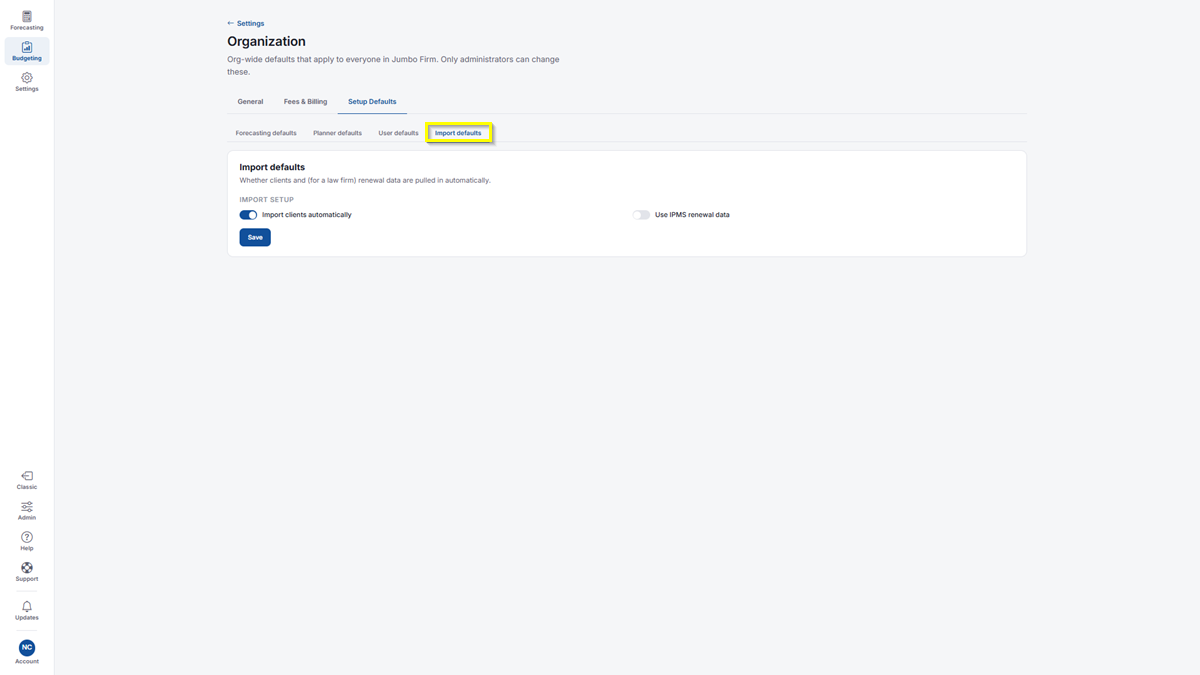This screenshot has height=675, width=1200.
Task: Click the 'Import clients automatically' label text
Action: (307, 215)
